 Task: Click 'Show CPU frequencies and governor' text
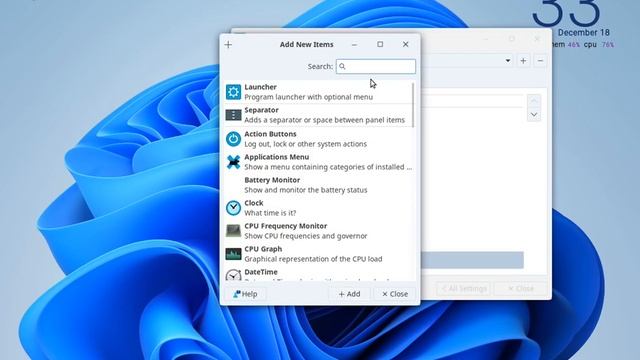(x=306, y=236)
